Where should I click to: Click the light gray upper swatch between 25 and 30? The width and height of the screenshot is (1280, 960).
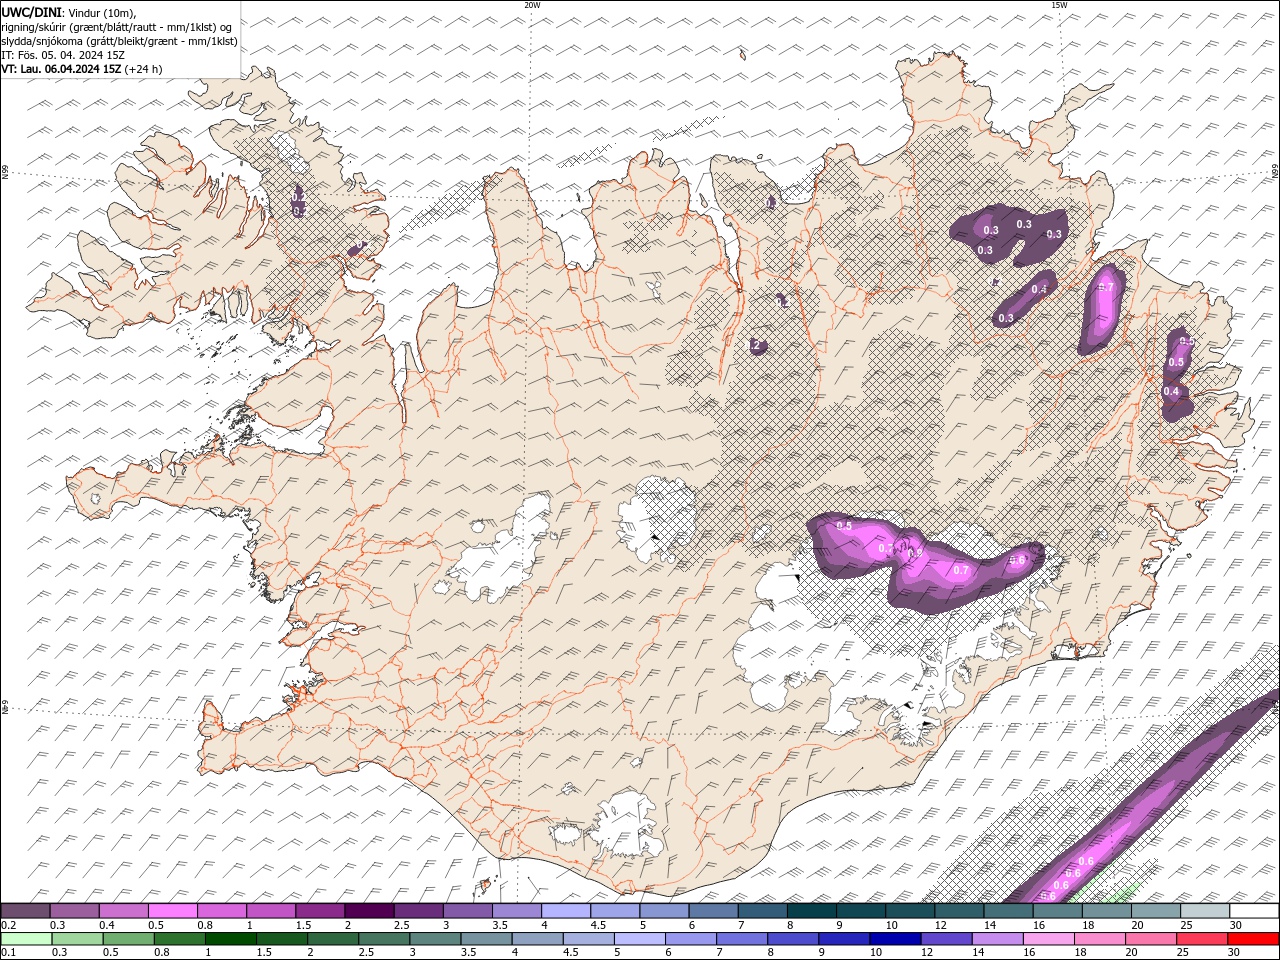pyautogui.click(x=1205, y=911)
